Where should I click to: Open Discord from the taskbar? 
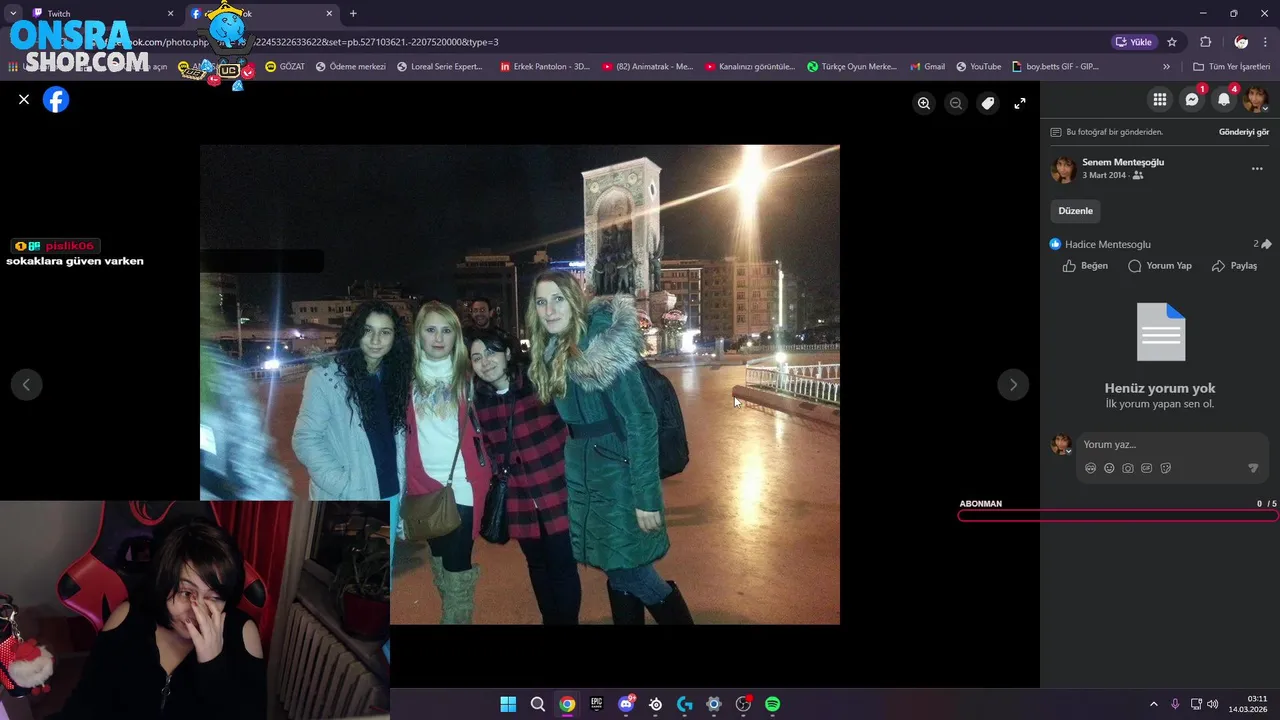626,704
